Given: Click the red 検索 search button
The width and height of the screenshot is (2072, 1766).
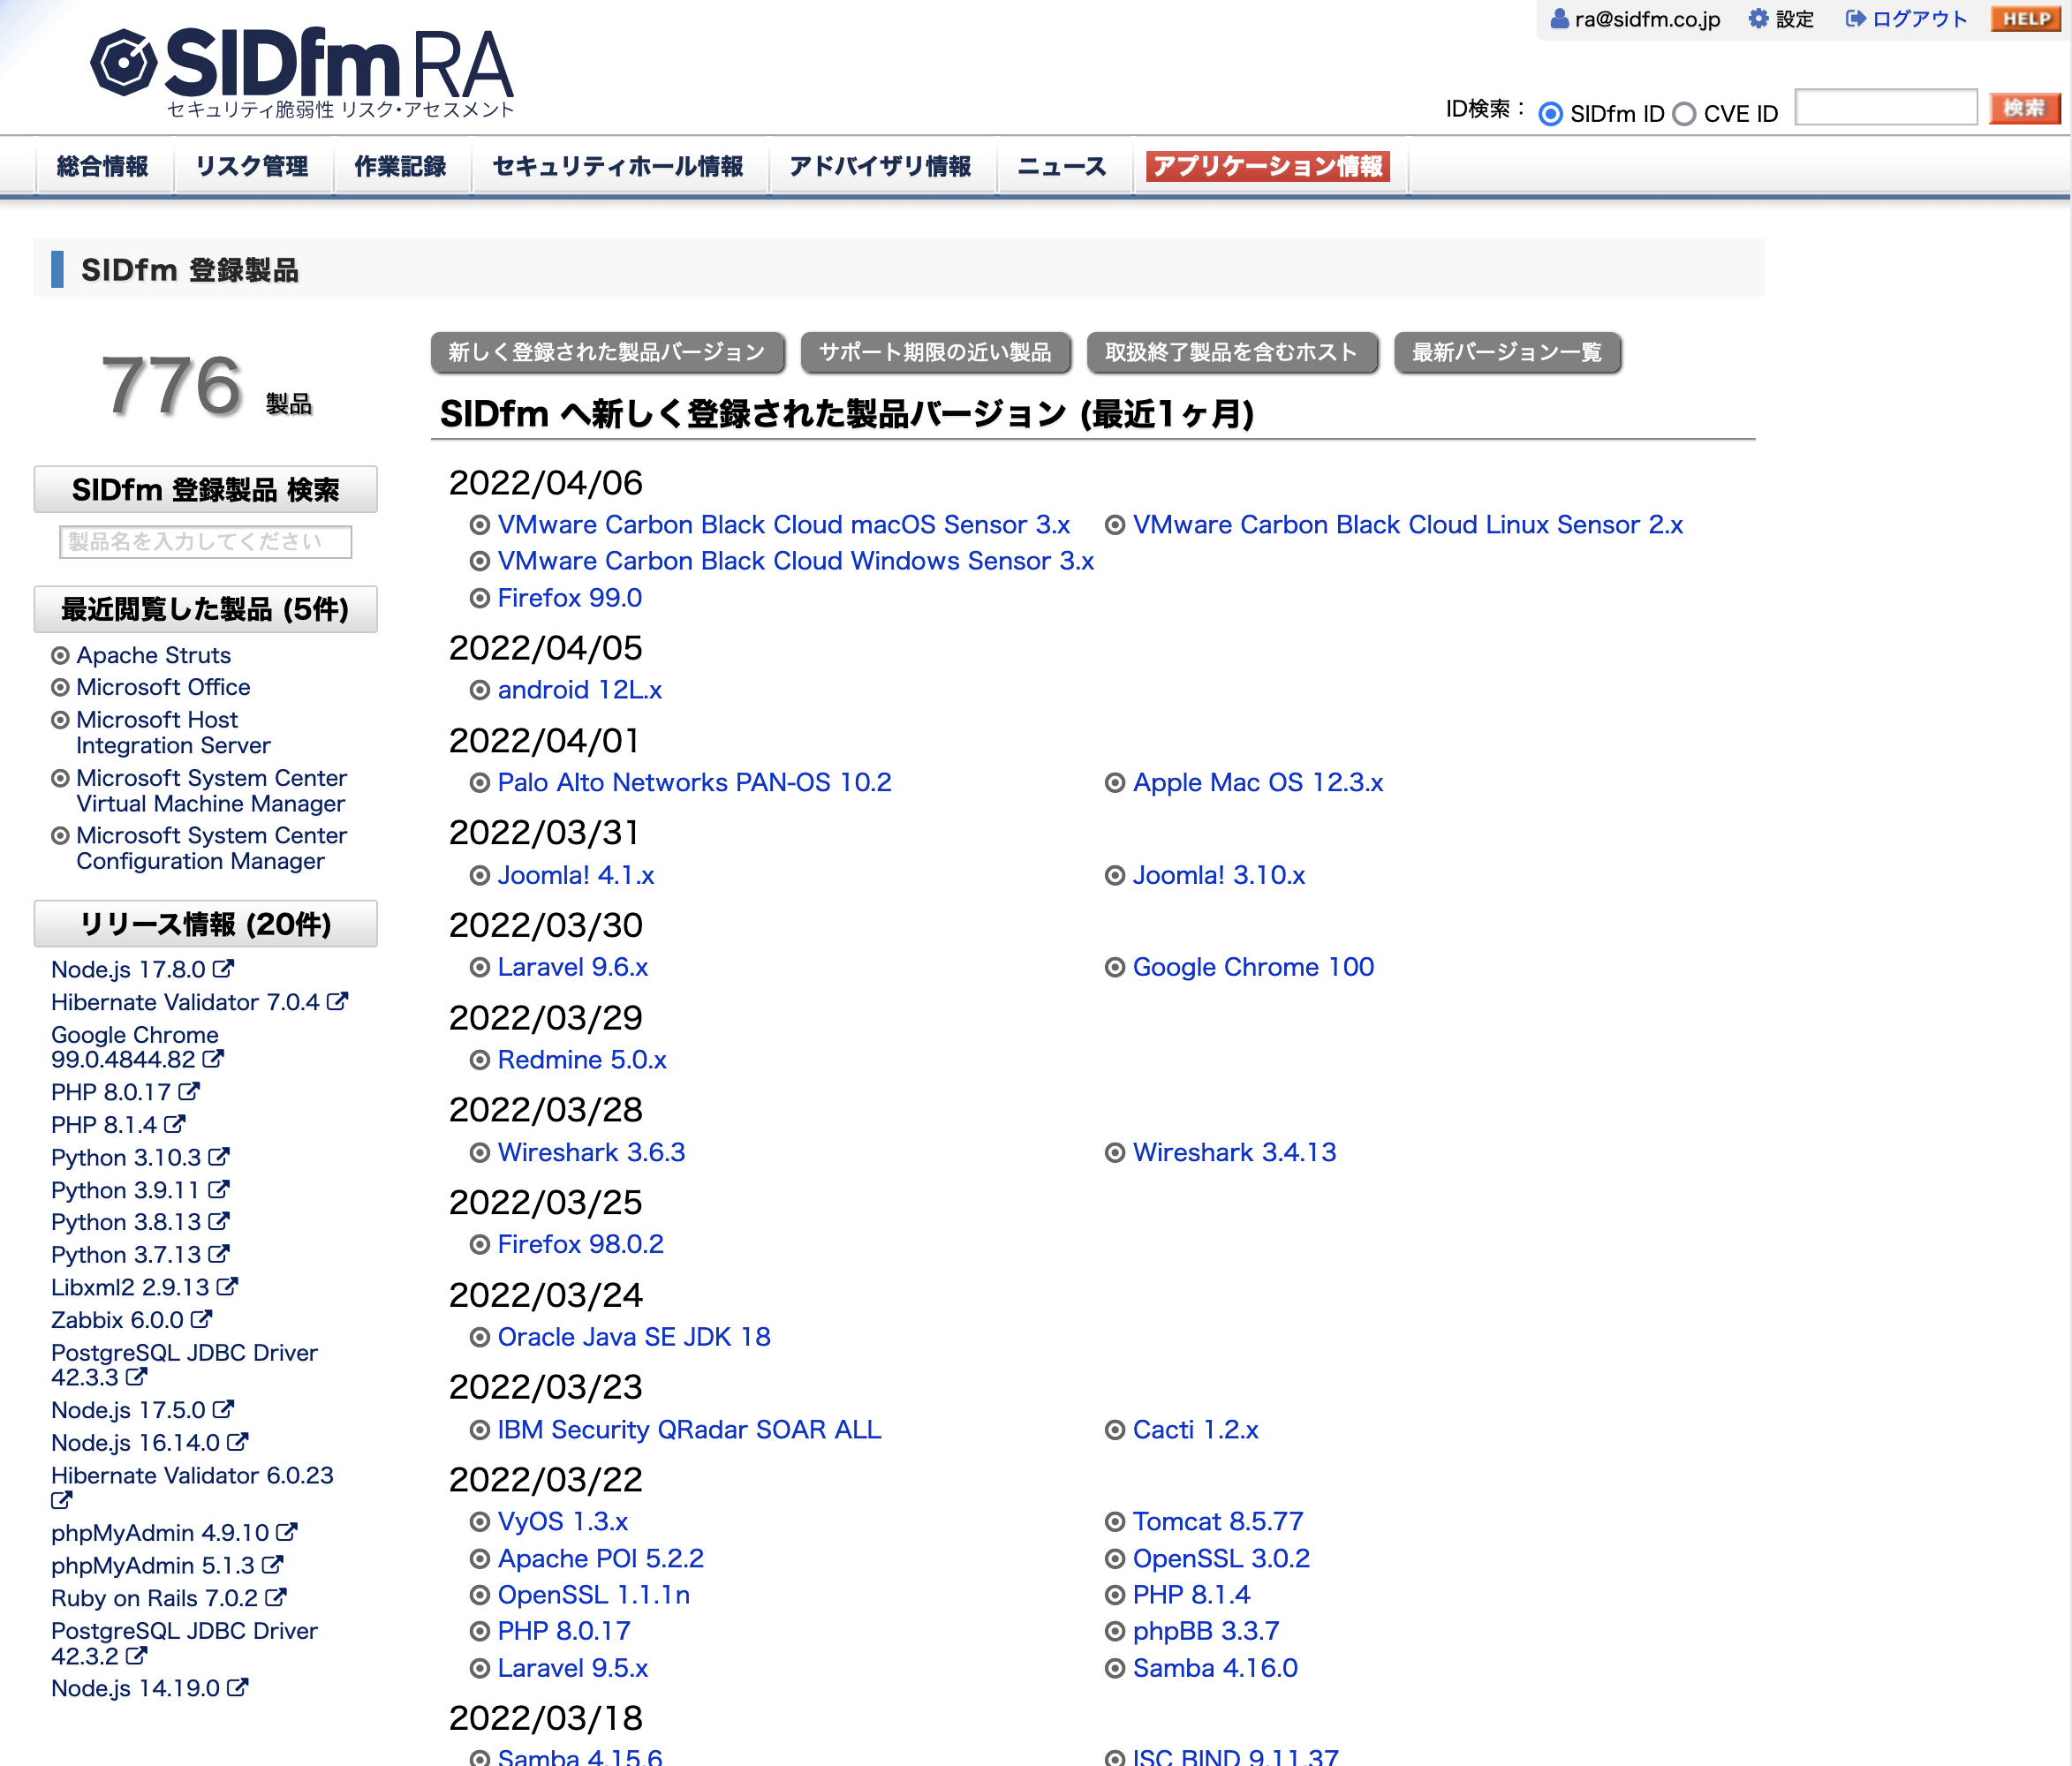Looking at the screenshot, I should (x=2024, y=108).
